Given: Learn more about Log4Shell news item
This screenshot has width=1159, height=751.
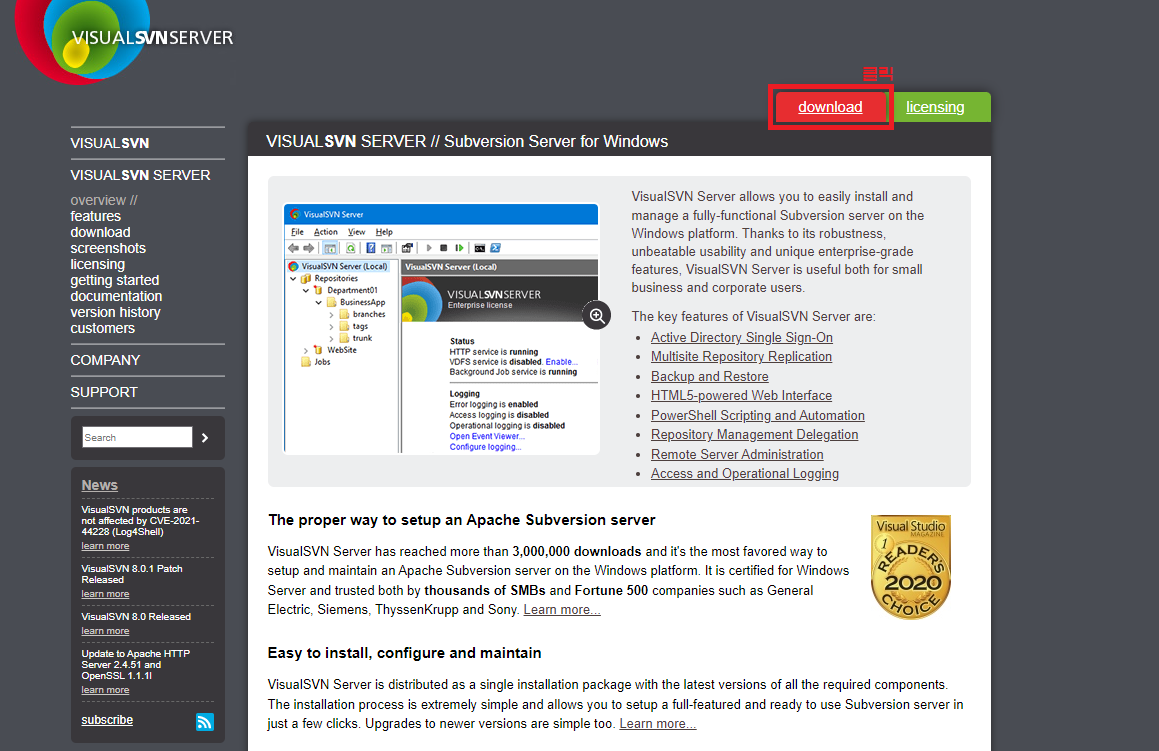Looking at the screenshot, I should click(x=105, y=546).
